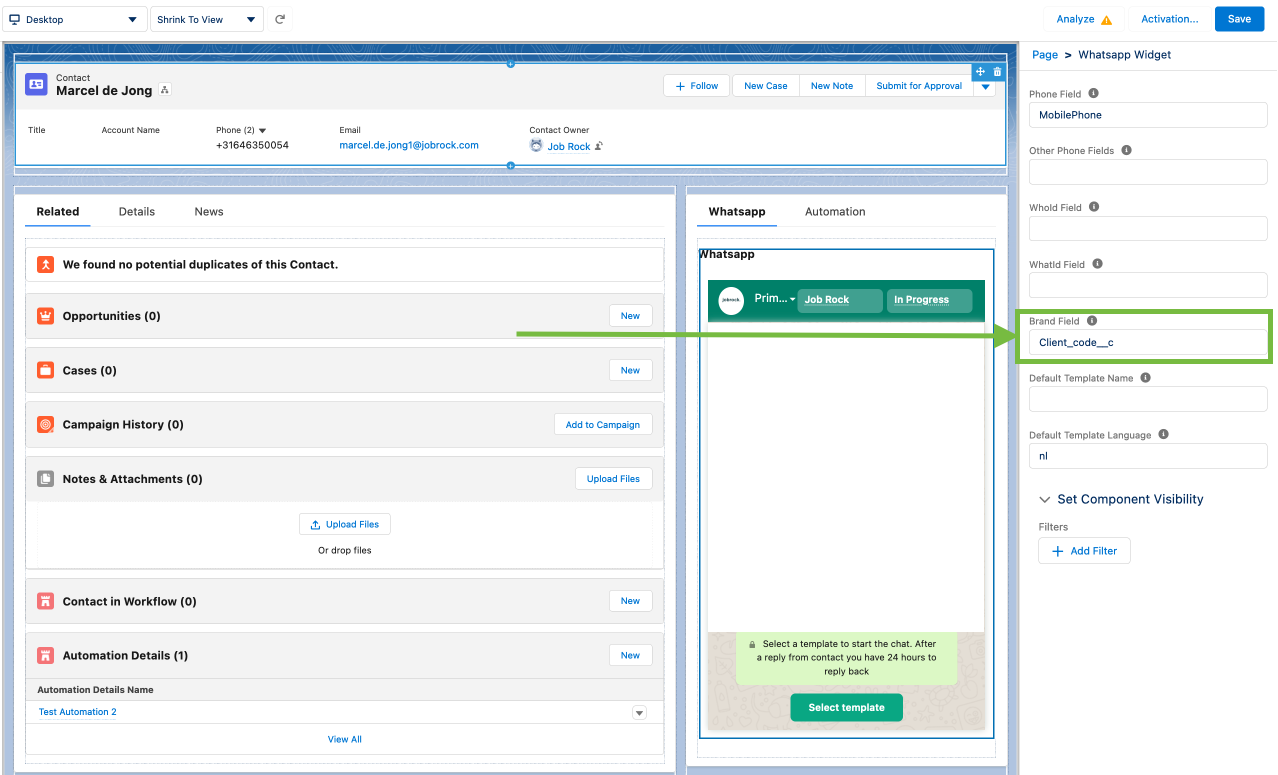Click the Analyze button

1084,19
